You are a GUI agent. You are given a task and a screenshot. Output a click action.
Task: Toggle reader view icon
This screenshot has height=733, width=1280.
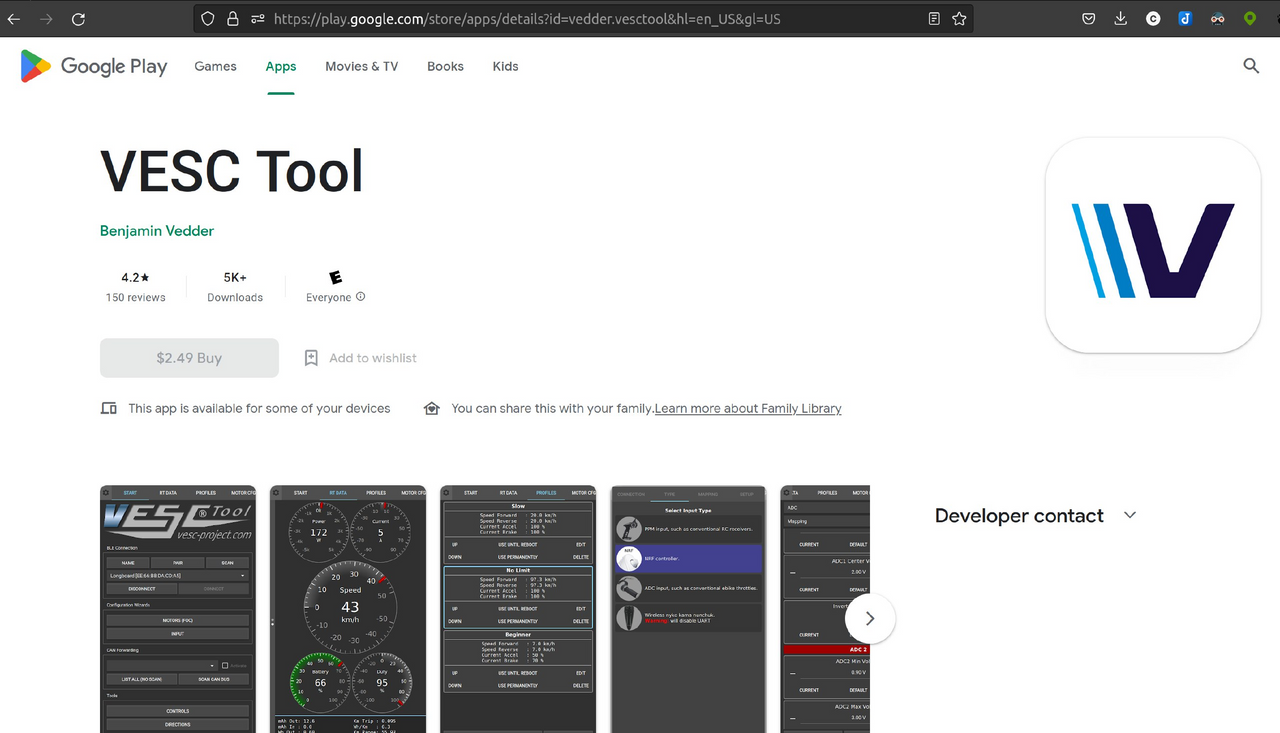point(934,19)
